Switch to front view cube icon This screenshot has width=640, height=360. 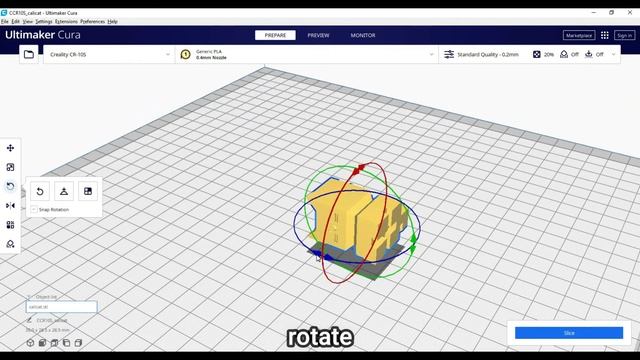pyautogui.click(x=42, y=343)
